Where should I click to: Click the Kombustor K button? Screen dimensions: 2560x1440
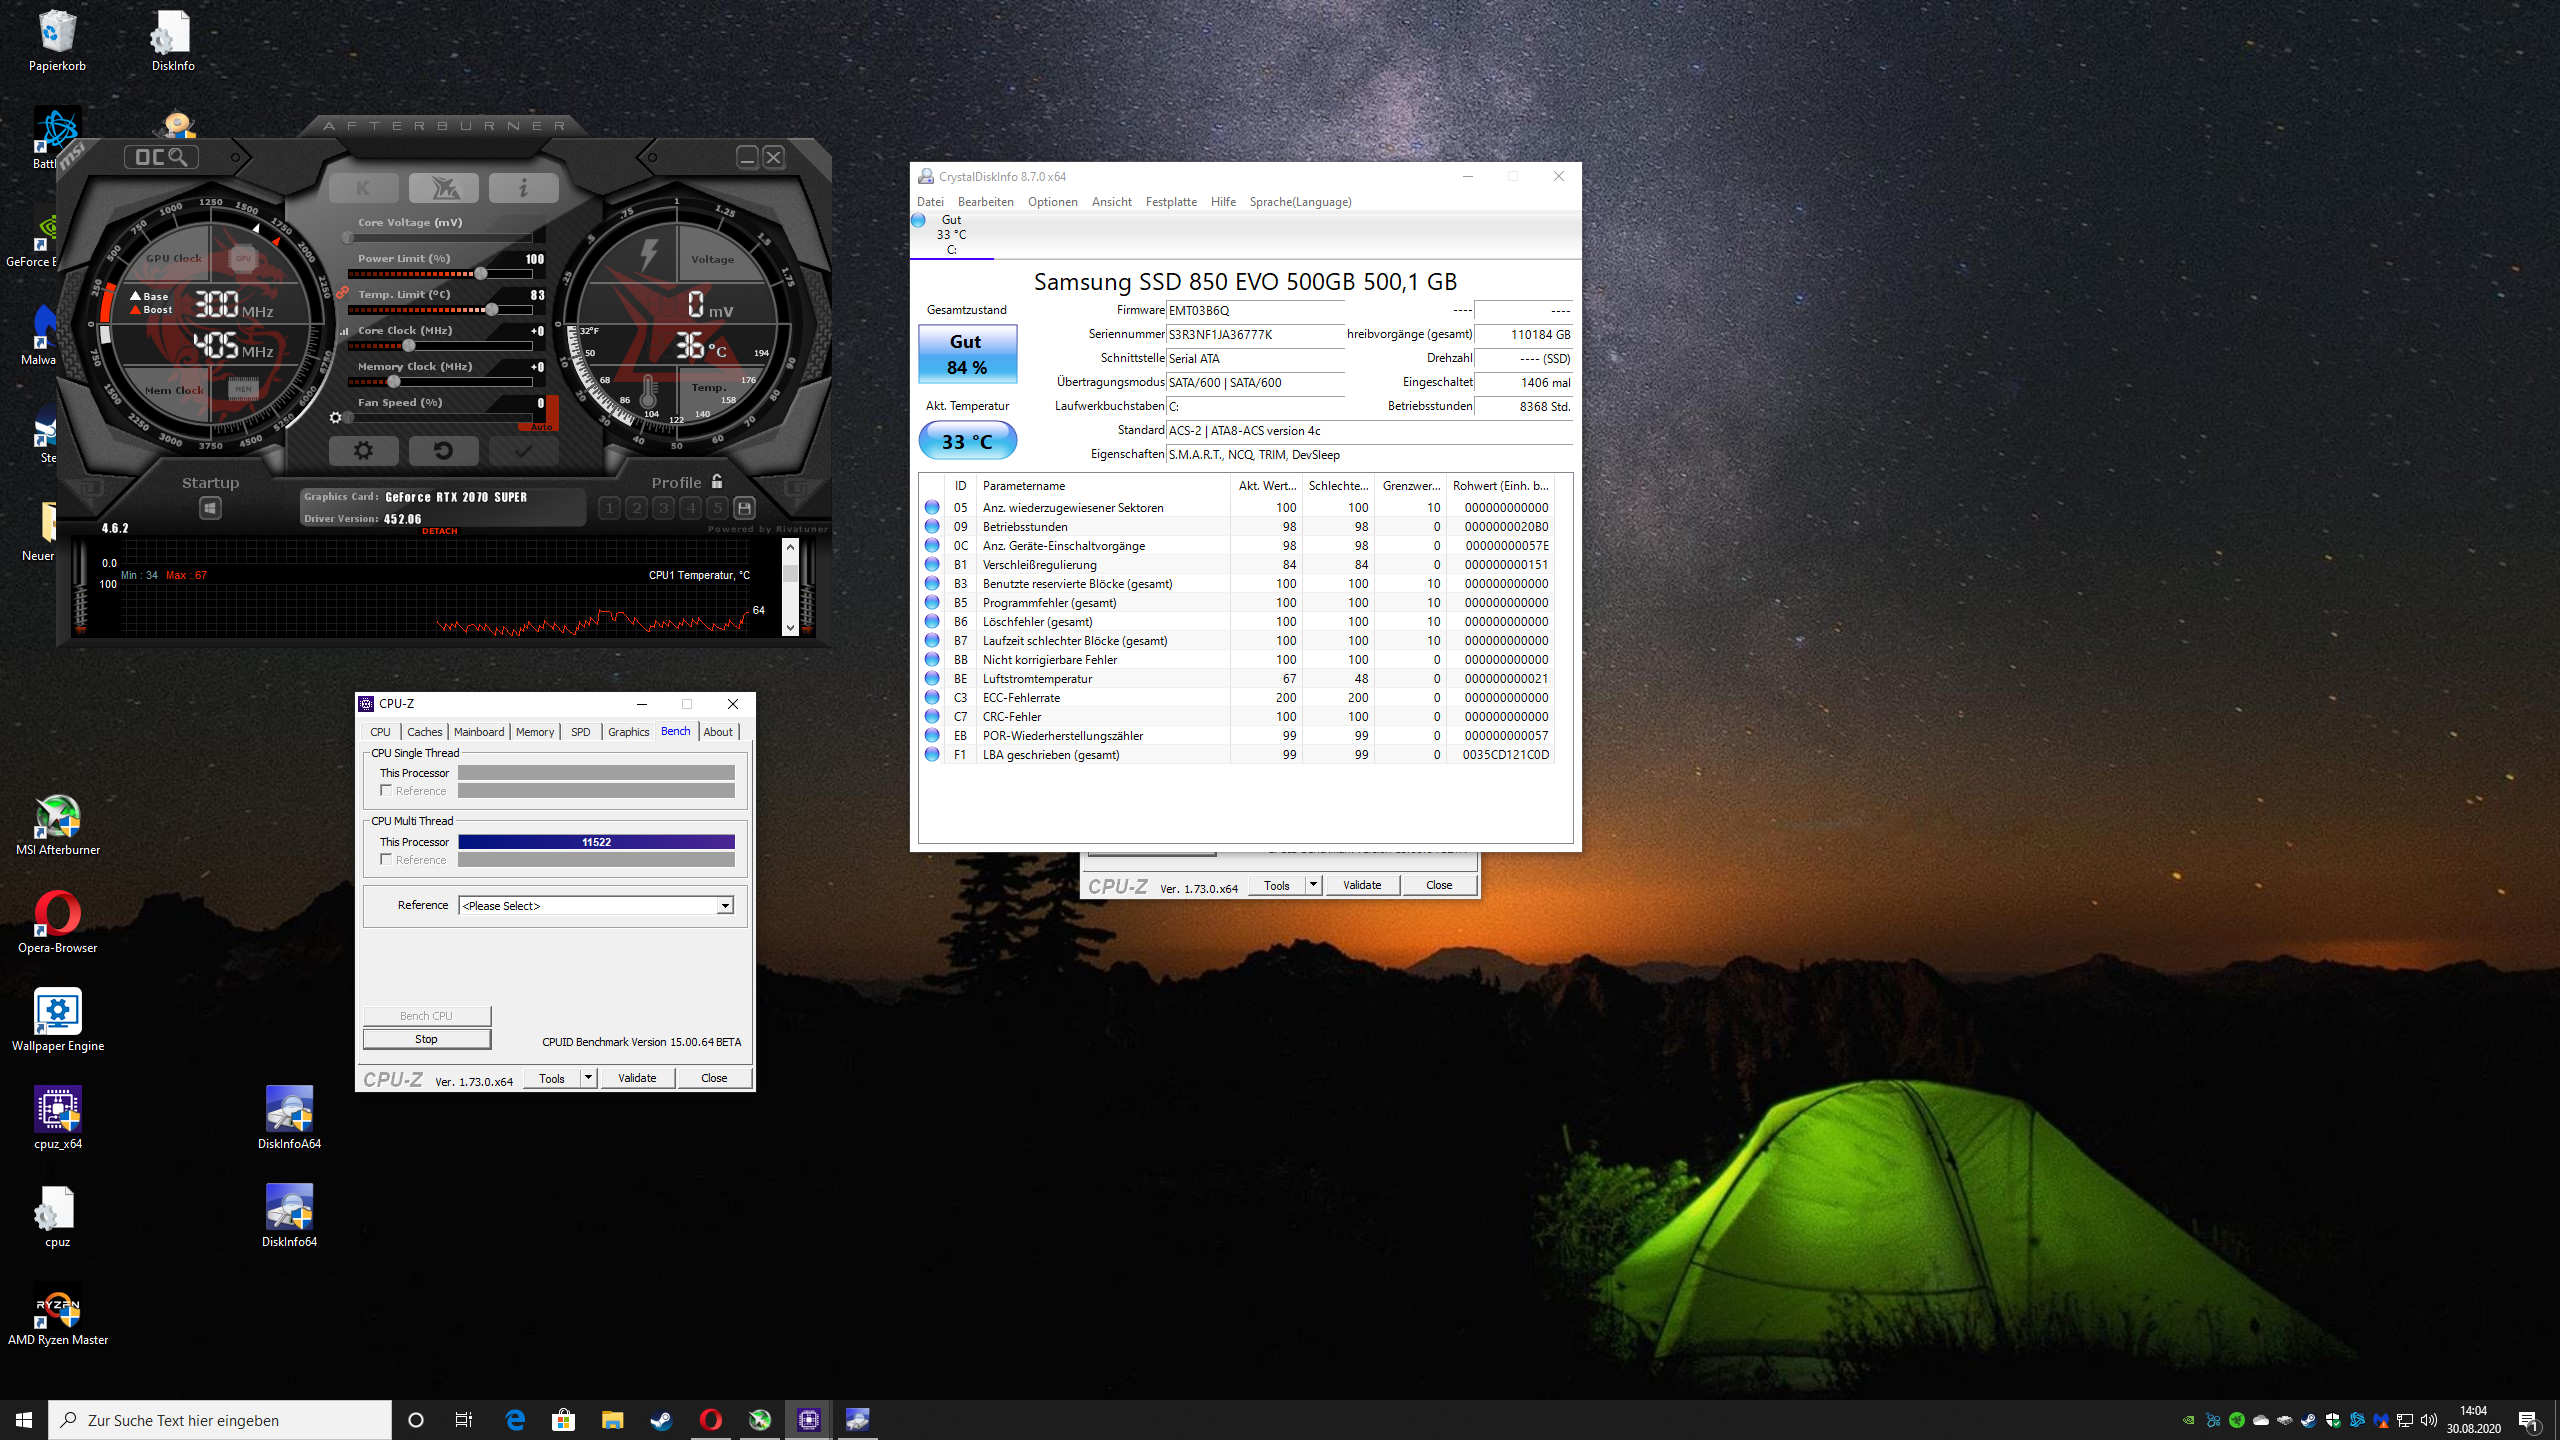pyautogui.click(x=363, y=188)
